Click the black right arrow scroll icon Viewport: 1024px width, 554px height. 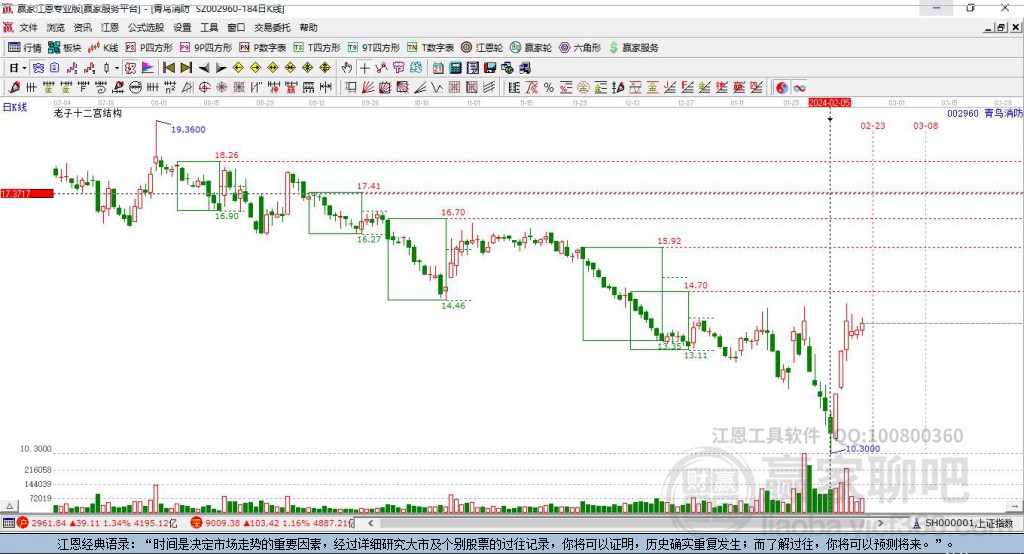click(x=221, y=68)
